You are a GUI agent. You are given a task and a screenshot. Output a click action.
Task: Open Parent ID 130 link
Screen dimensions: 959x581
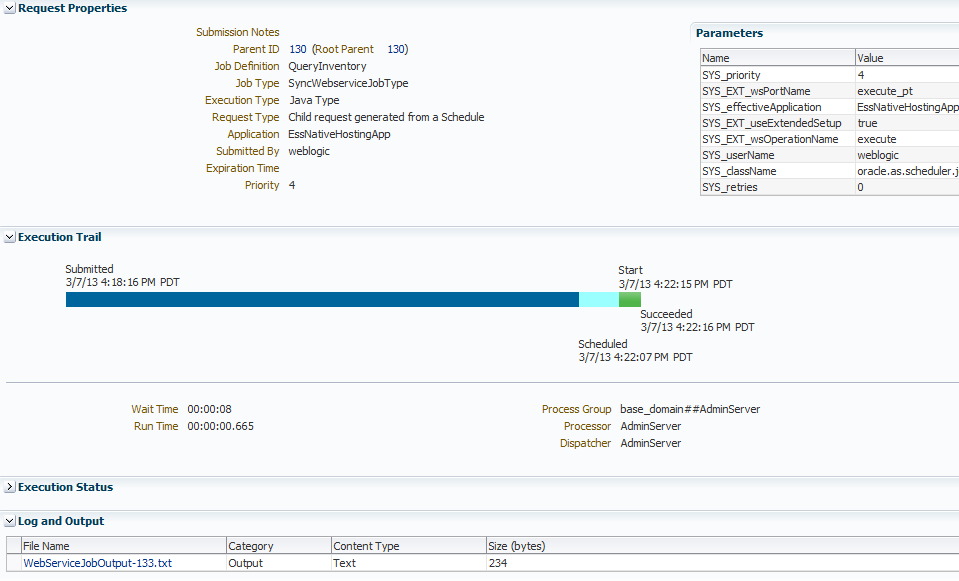[297, 49]
